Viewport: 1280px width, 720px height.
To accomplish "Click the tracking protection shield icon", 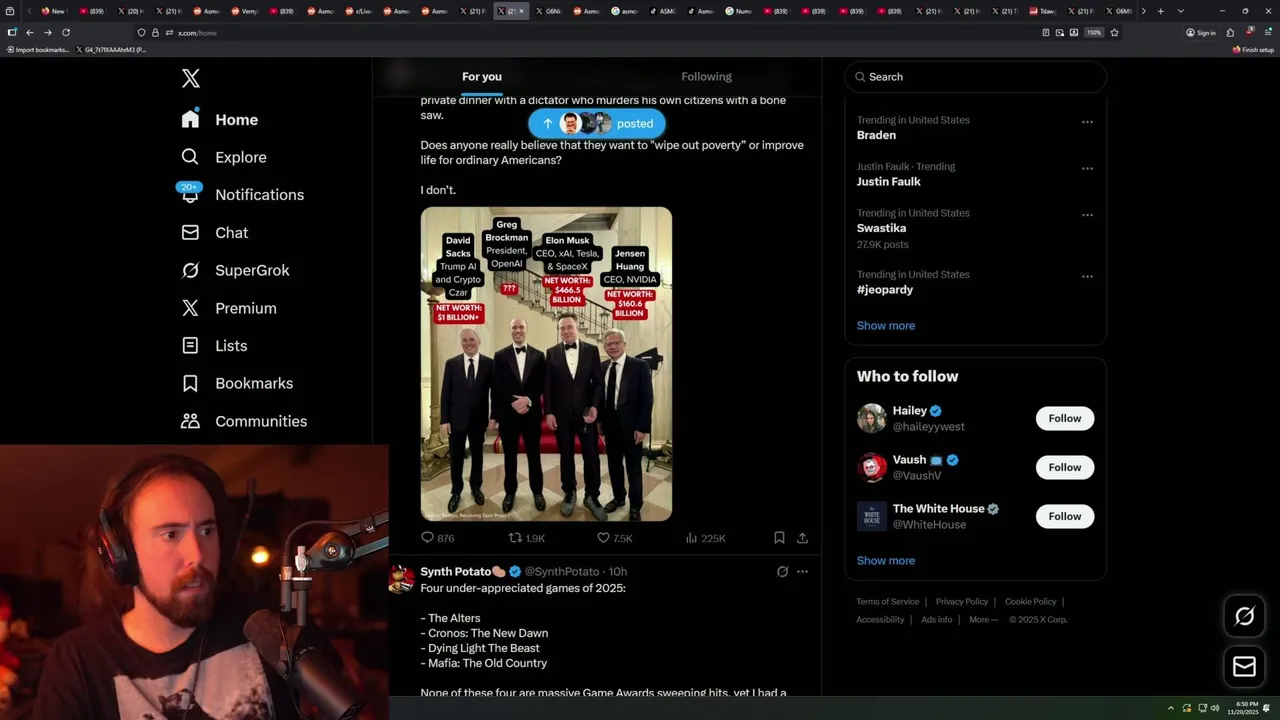I will tap(141, 33).
